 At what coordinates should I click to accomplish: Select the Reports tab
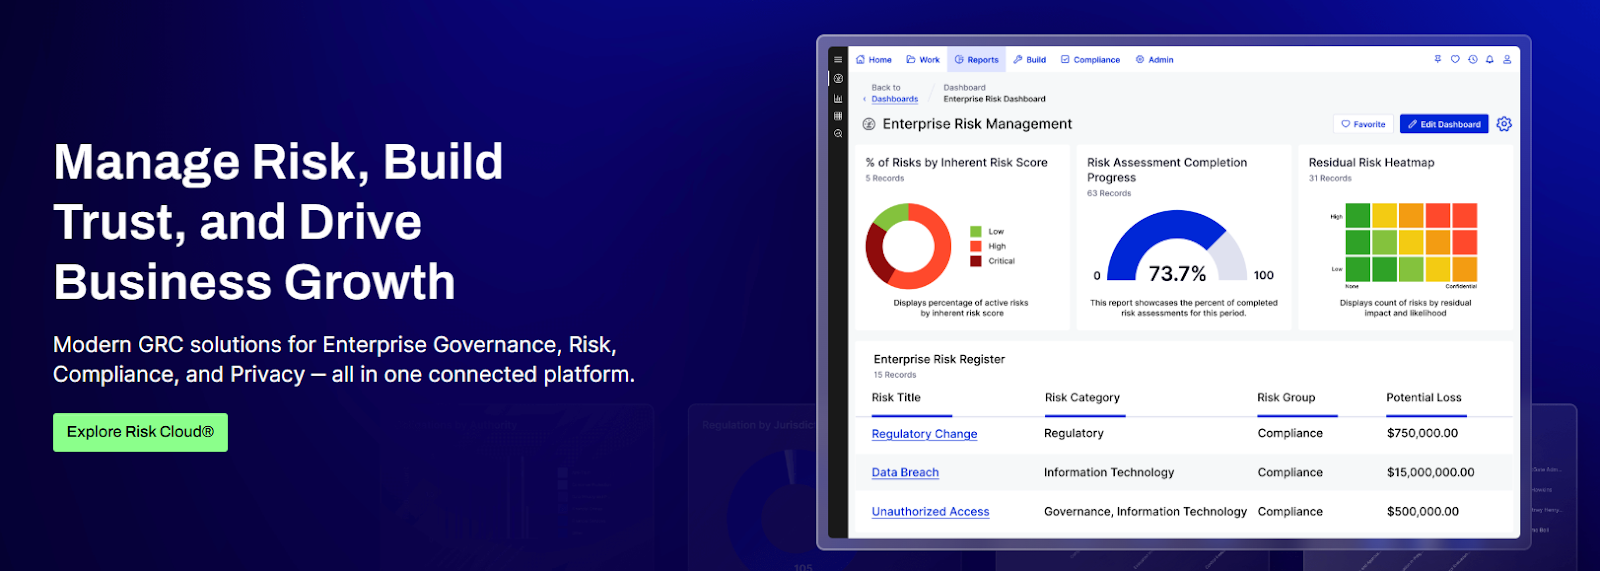(977, 60)
